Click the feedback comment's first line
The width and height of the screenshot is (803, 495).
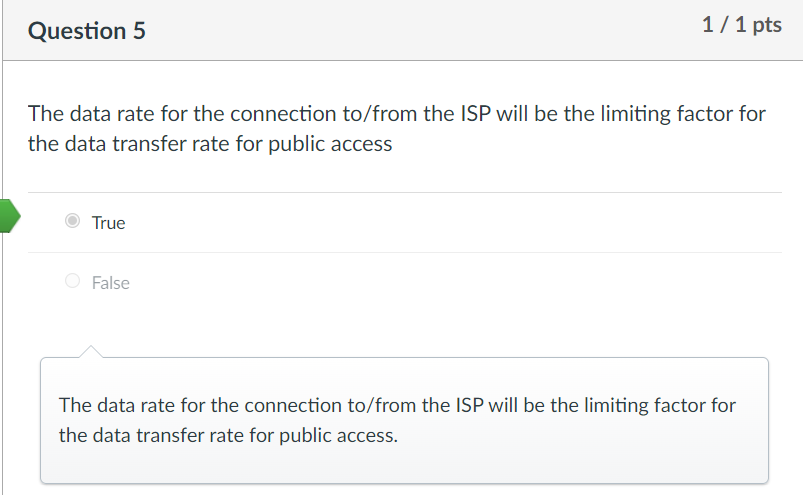coord(397,405)
